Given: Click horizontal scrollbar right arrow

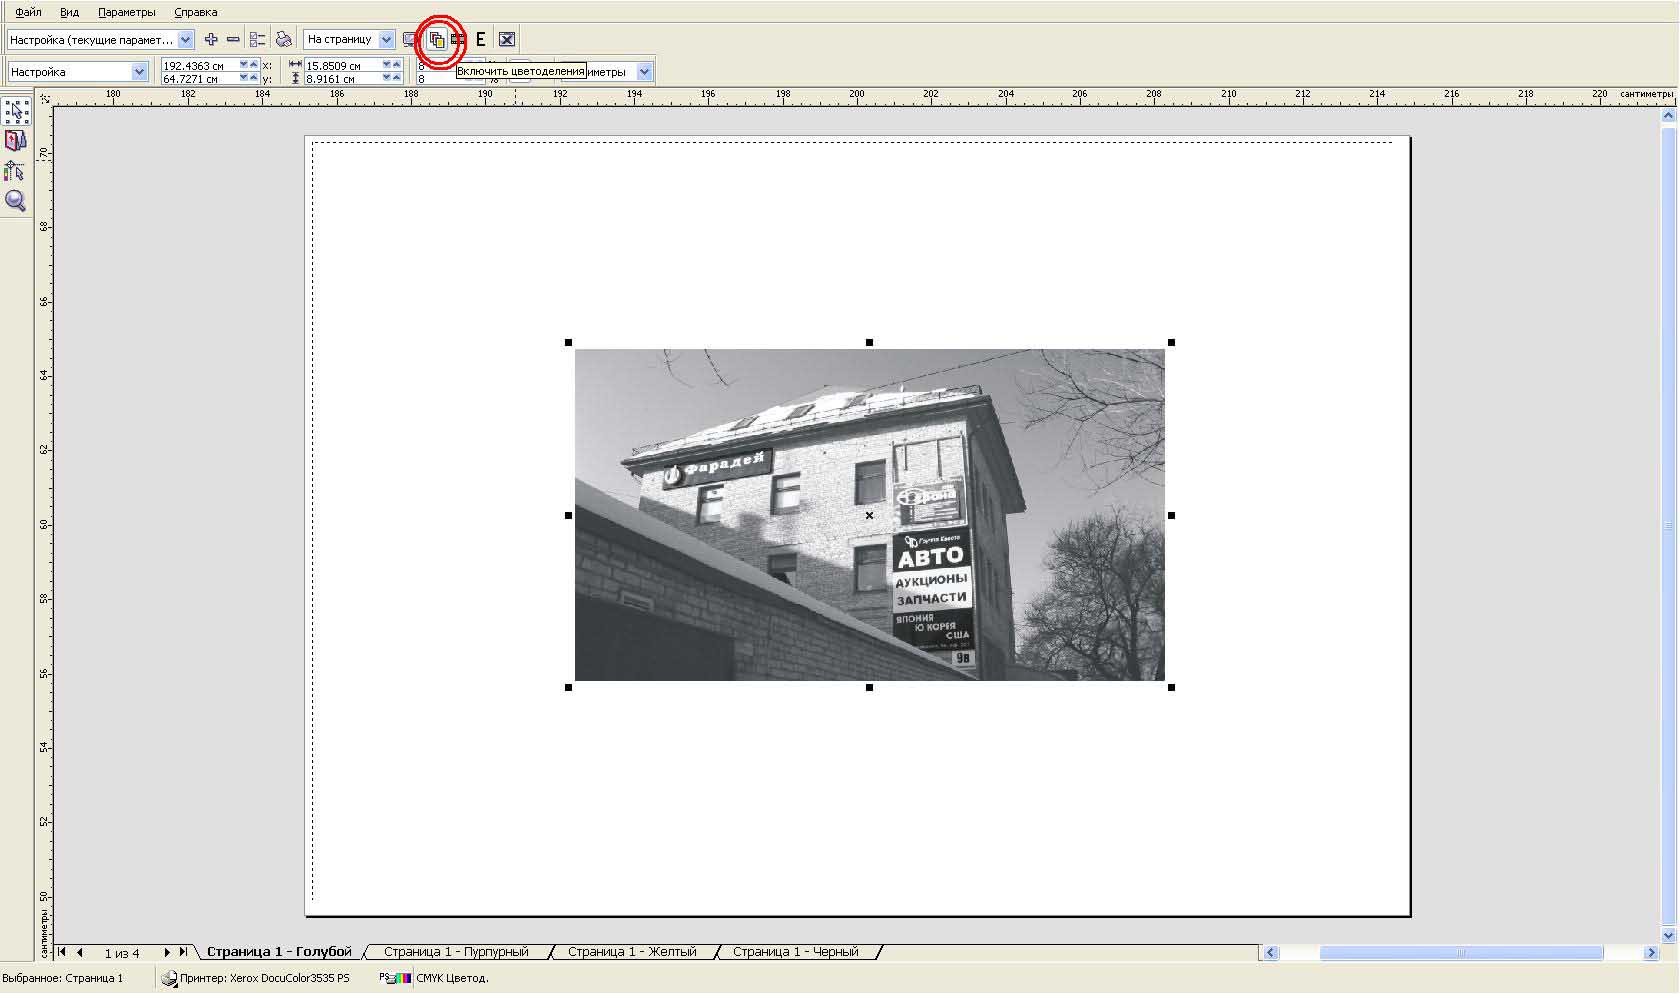Looking at the screenshot, I should click(x=1651, y=953).
